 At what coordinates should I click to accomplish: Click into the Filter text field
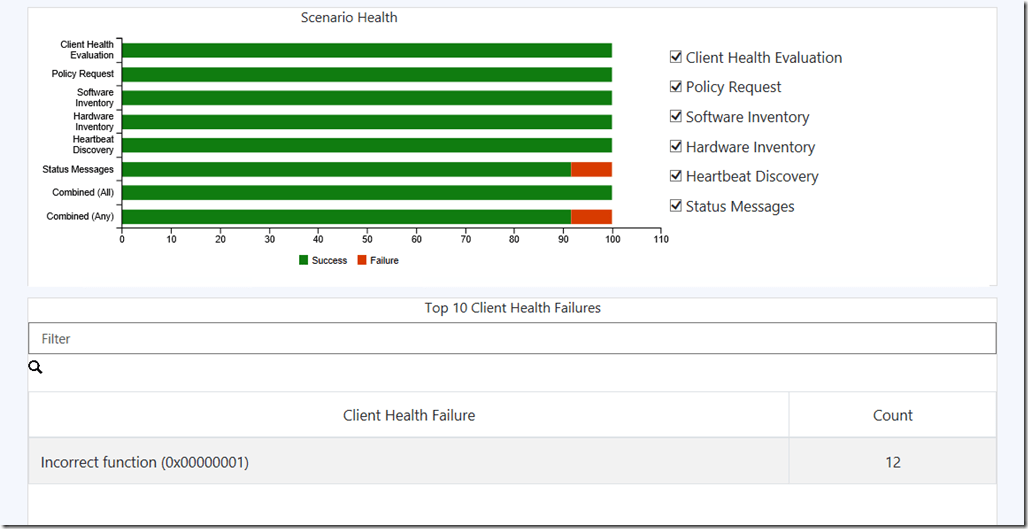512,339
